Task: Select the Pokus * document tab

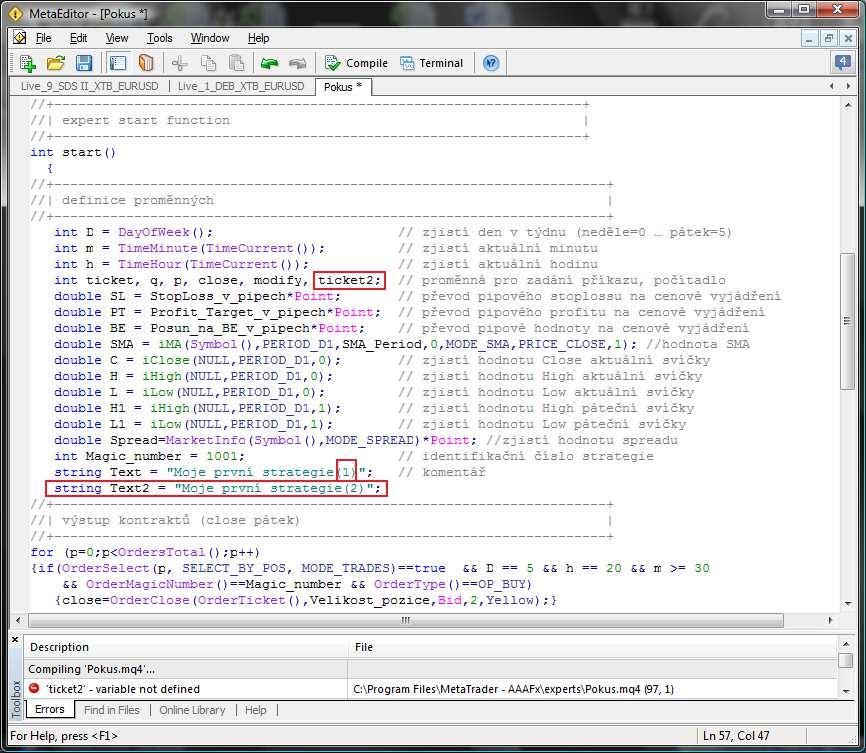Action: tap(343, 87)
